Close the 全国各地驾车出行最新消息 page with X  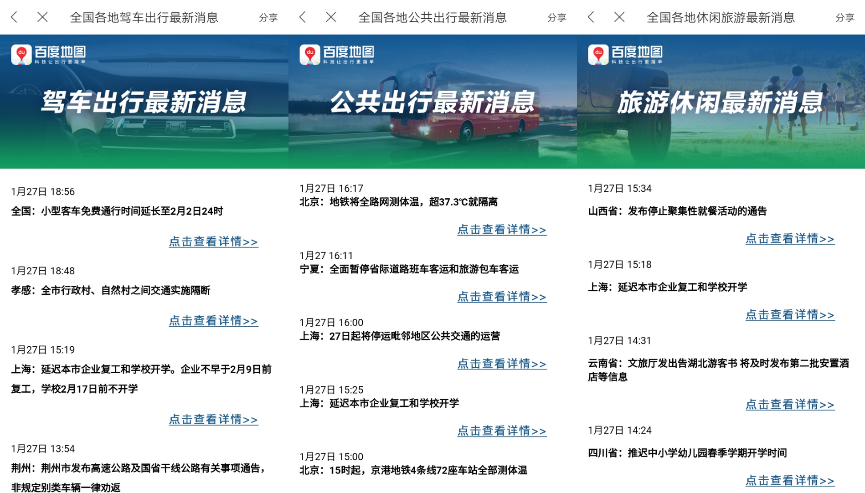pyautogui.click(x=42, y=17)
